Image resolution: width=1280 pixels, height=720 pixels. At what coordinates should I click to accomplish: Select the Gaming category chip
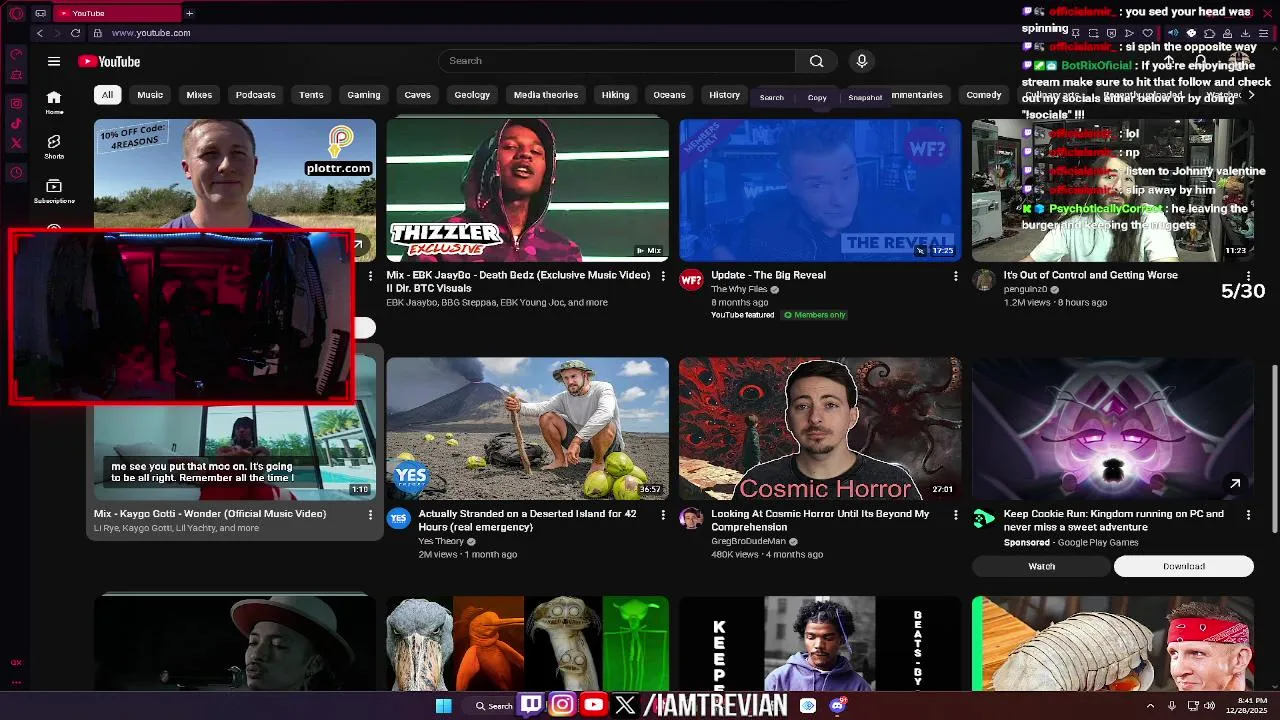click(x=364, y=95)
